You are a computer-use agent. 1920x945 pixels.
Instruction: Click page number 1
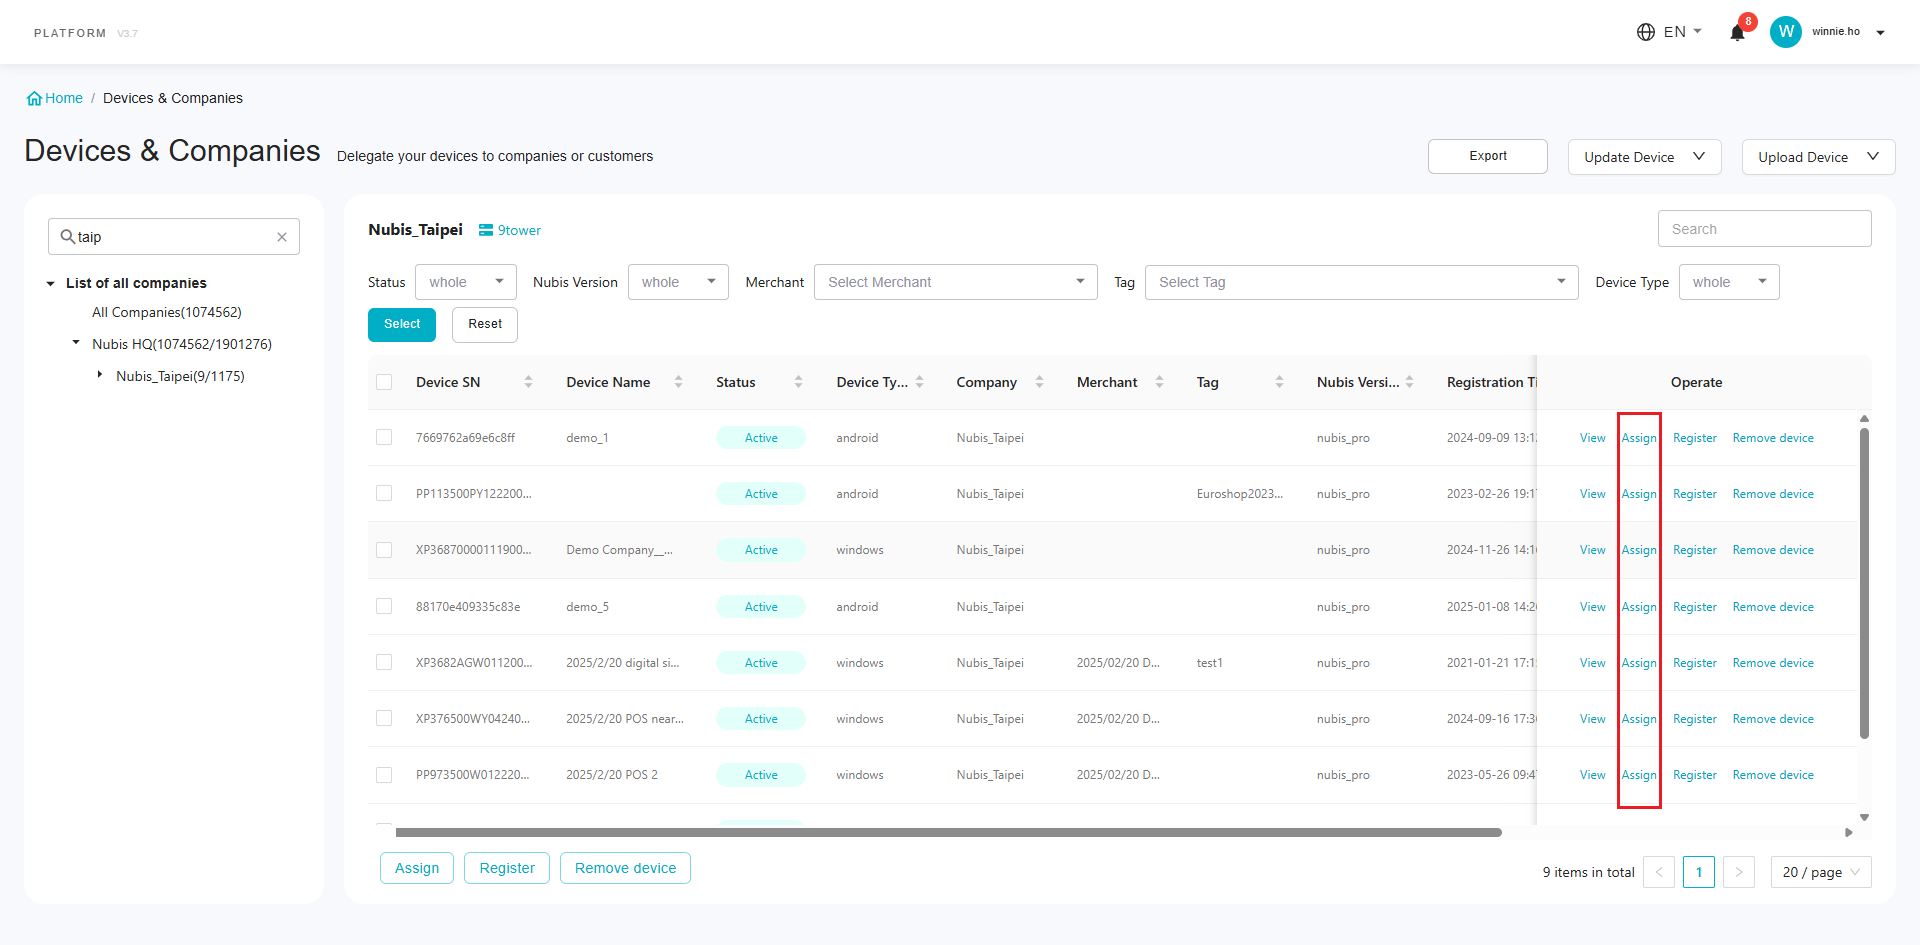1699,872
